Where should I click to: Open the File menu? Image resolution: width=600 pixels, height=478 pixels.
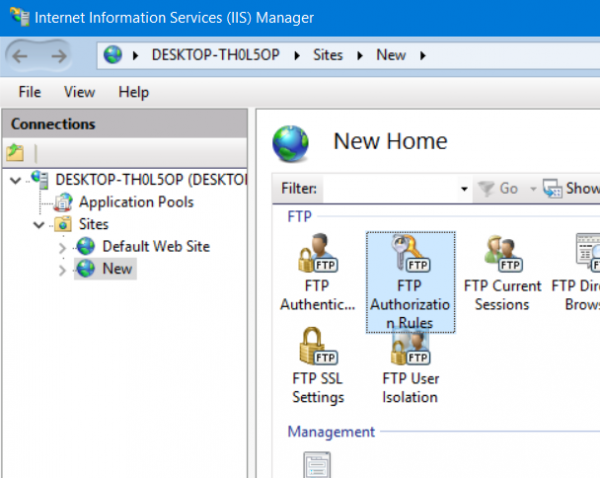[x=29, y=92]
